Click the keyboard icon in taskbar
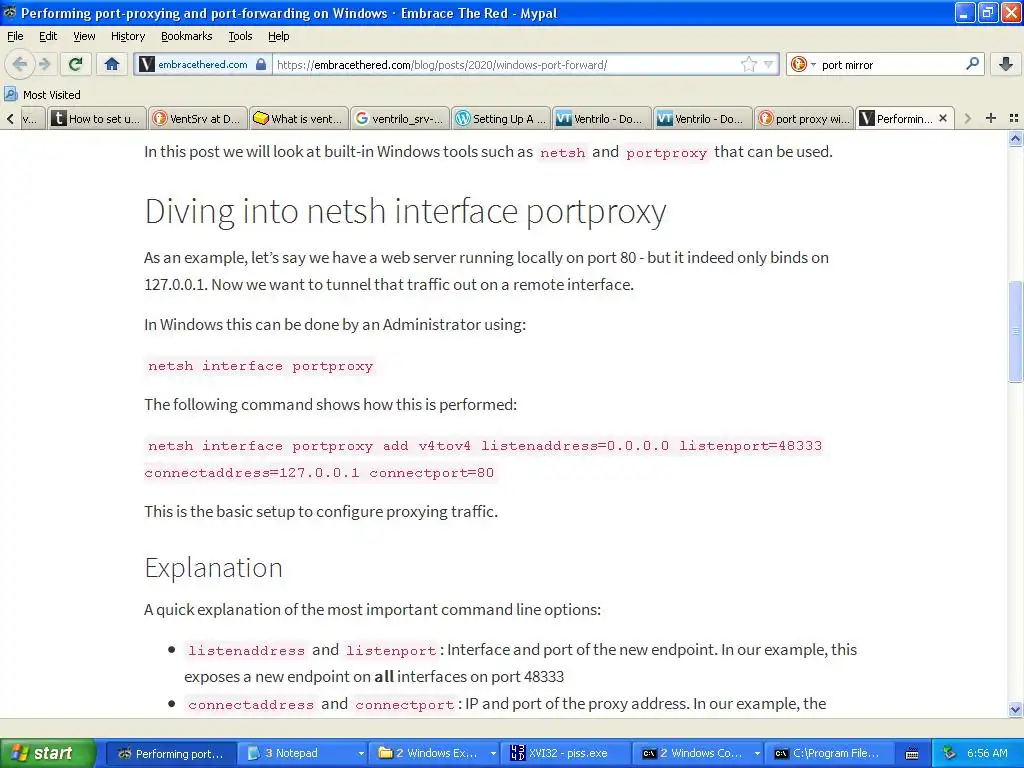 point(912,754)
